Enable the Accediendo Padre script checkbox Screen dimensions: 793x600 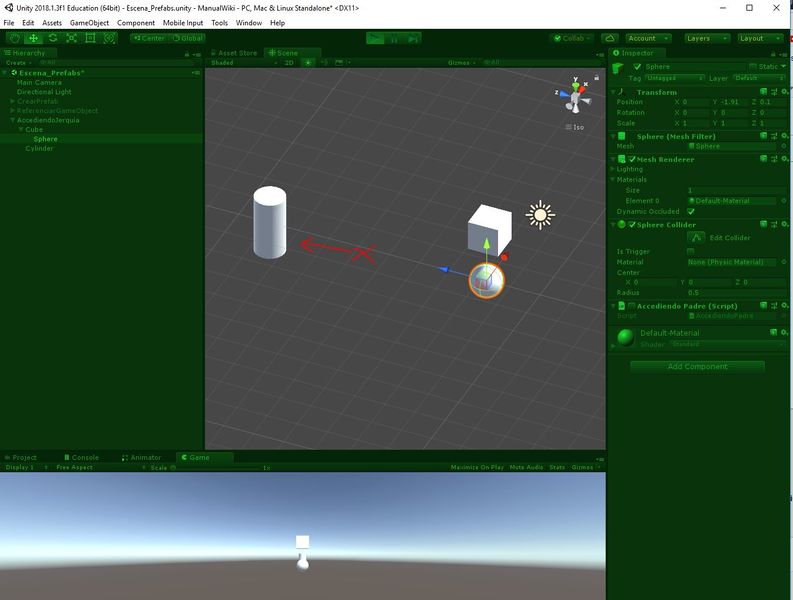[632, 306]
